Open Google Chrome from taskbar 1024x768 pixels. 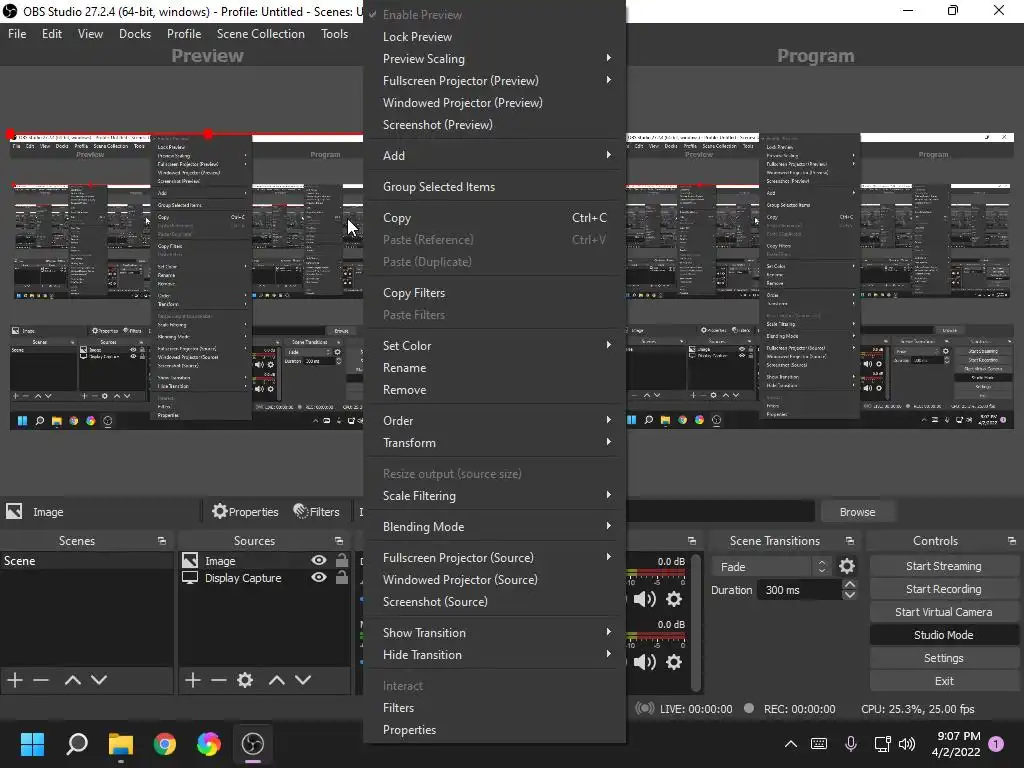click(x=165, y=744)
